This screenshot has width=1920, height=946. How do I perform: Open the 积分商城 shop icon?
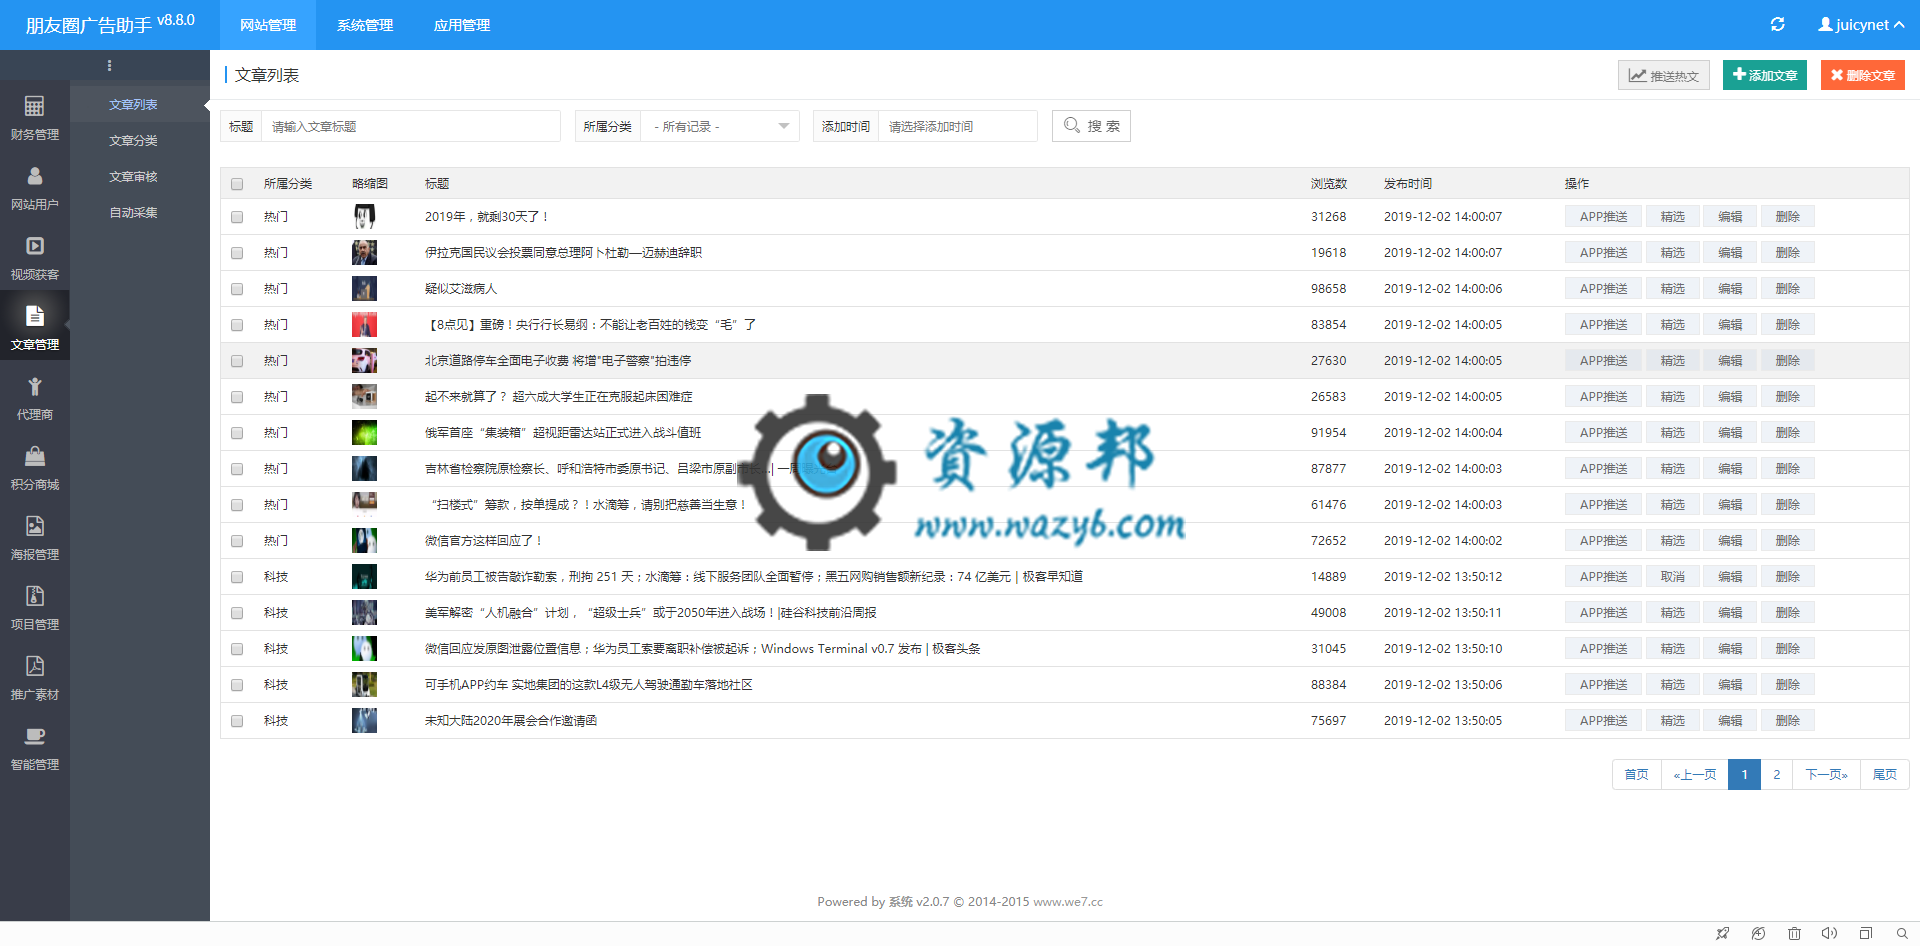pyautogui.click(x=34, y=457)
